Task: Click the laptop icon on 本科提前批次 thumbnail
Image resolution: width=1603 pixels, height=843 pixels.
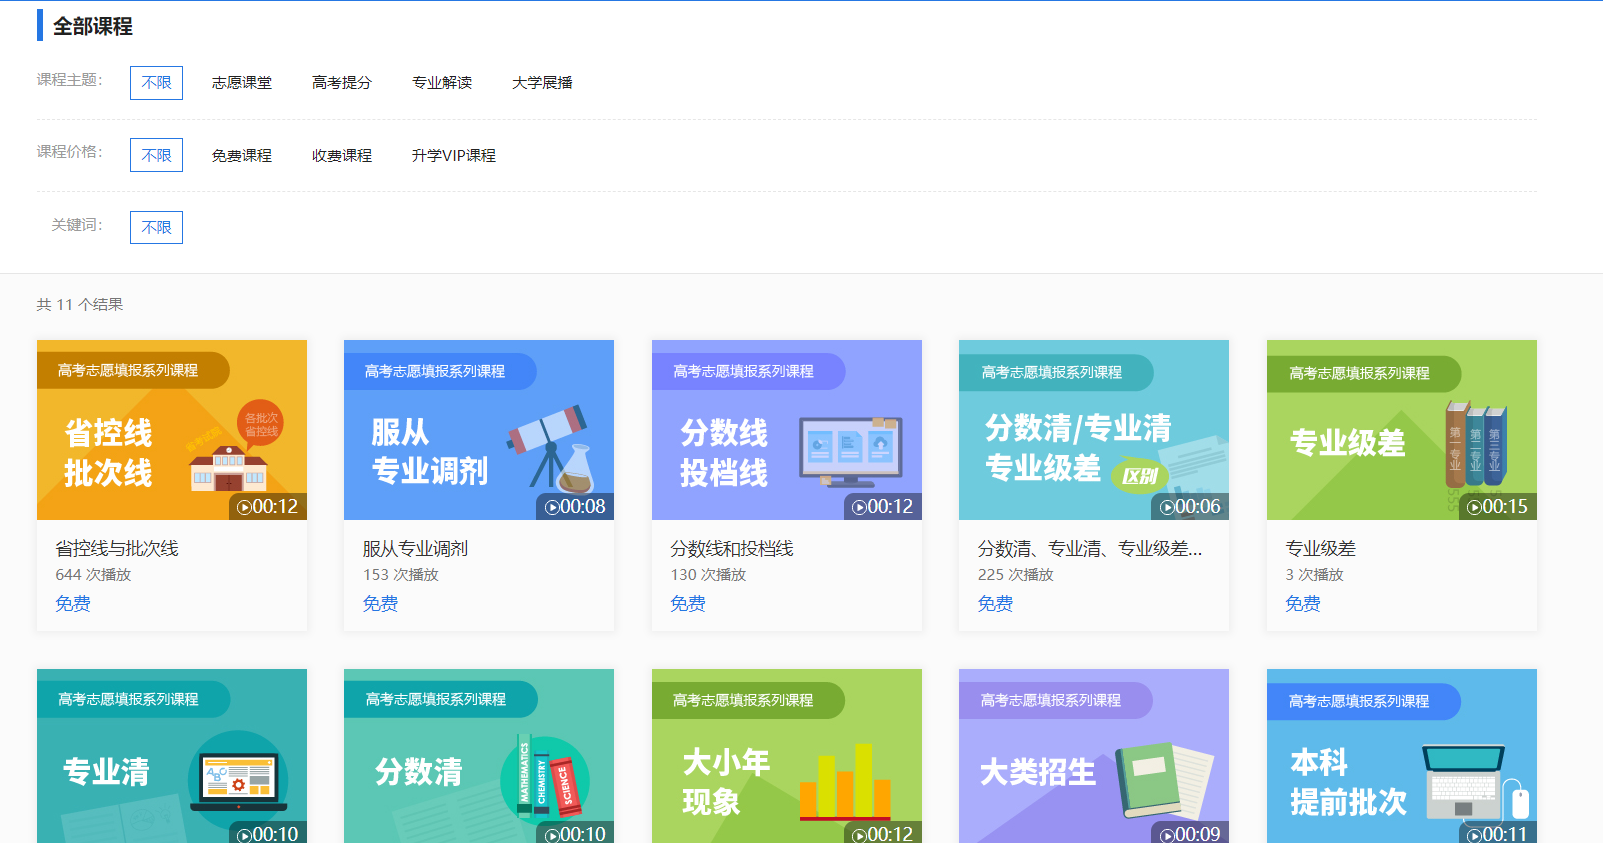Action: pos(1465,781)
